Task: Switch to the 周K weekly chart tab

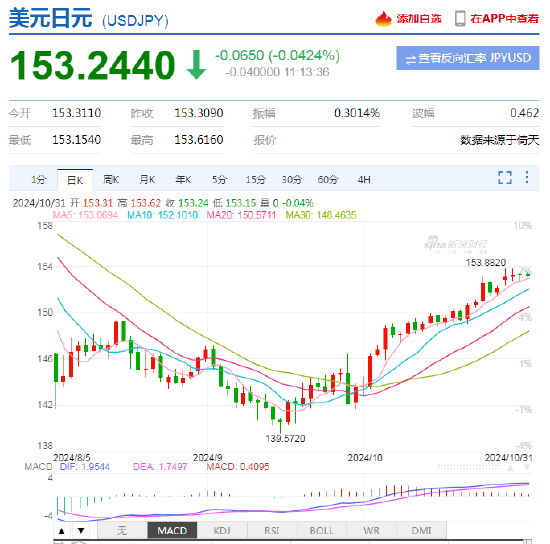Action: pyautogui.click(x=111, y=180)
